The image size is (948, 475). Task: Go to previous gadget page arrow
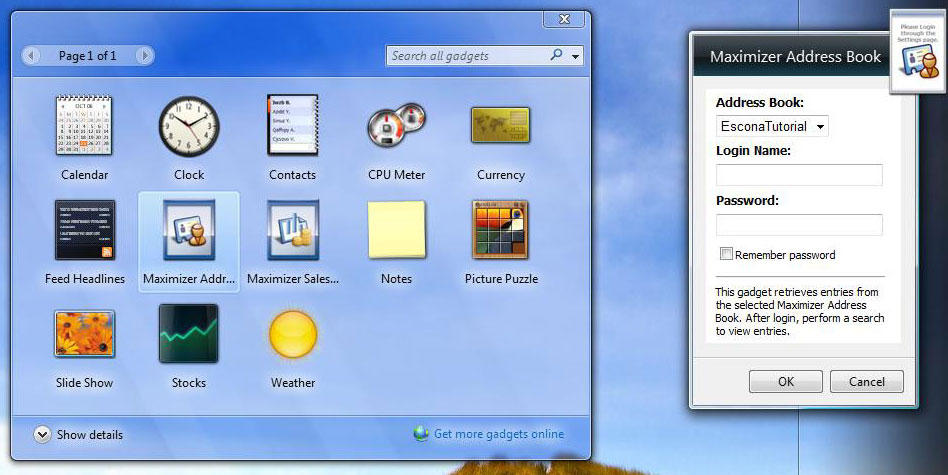click(x=31, y=56)
